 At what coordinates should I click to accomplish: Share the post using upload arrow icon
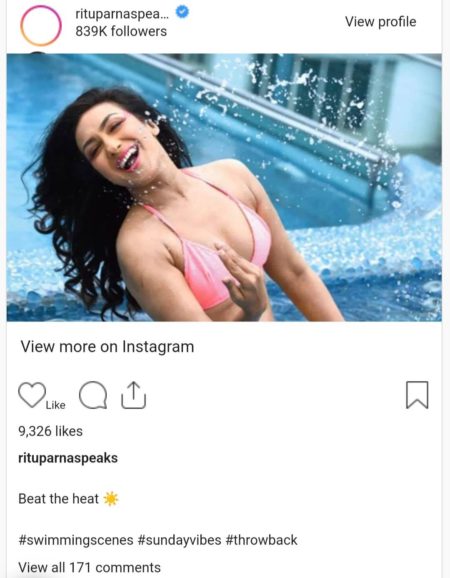134,395
